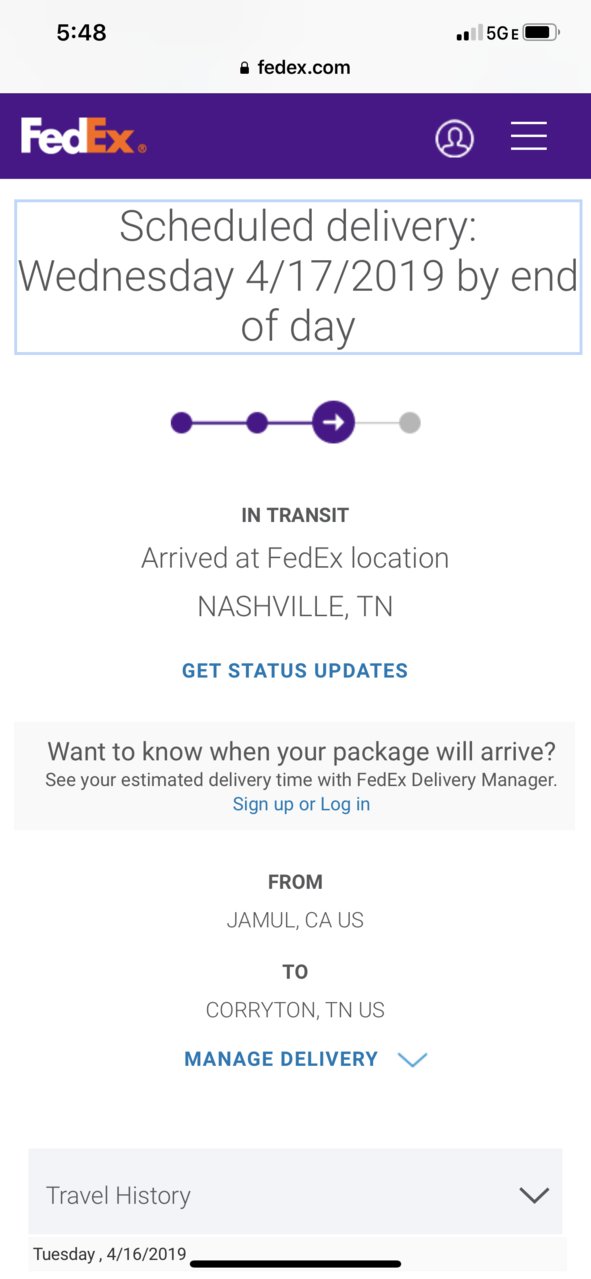Select the second progress step dot
This screenshot has width=591, height=1279.
pos(257,423)
